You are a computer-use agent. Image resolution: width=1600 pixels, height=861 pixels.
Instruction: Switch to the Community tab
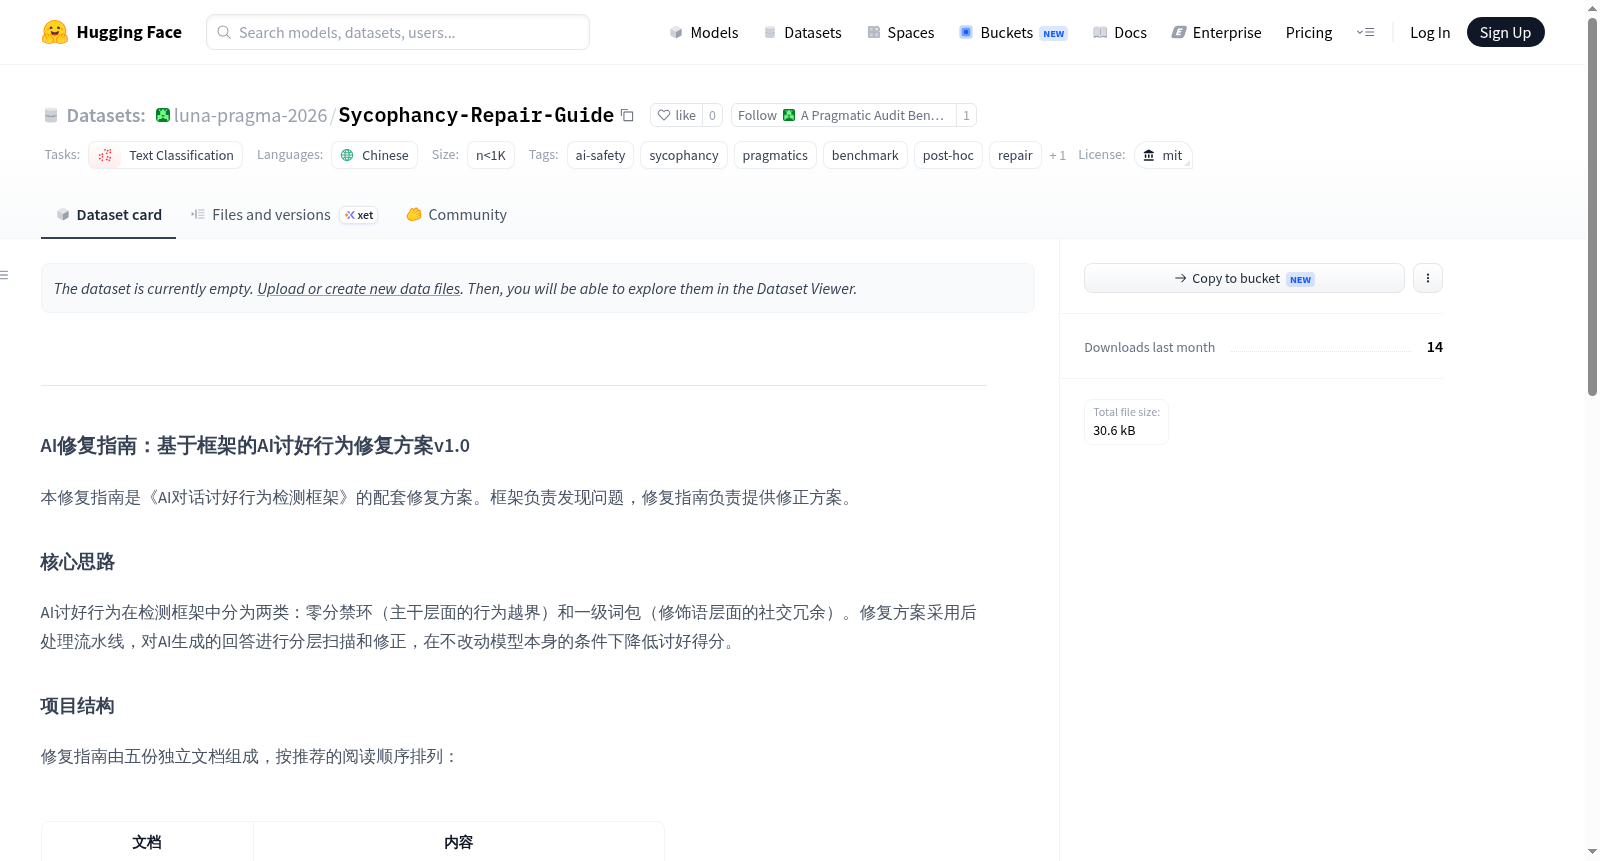(457, 215)
